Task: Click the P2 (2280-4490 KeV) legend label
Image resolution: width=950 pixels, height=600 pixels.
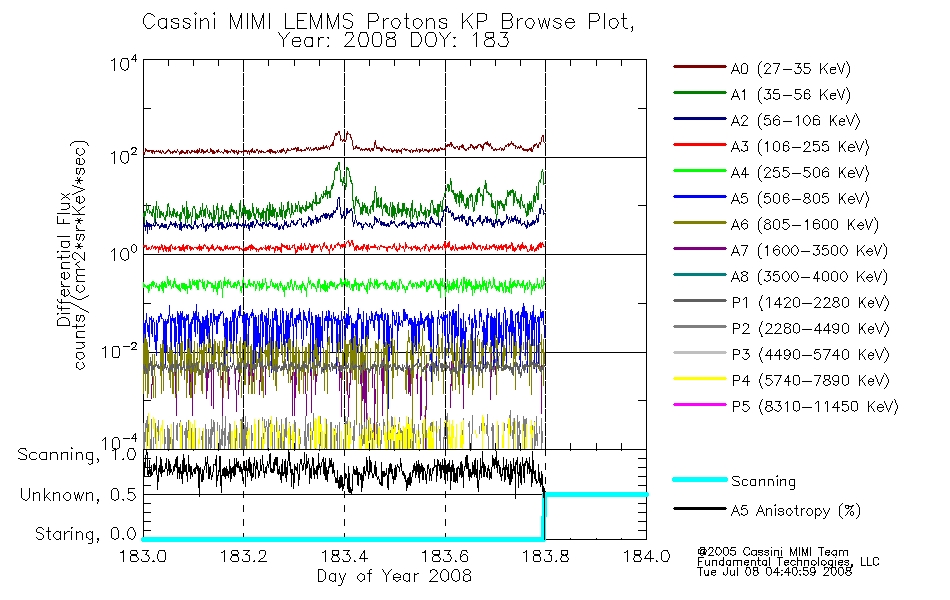Action: point(810,329)
